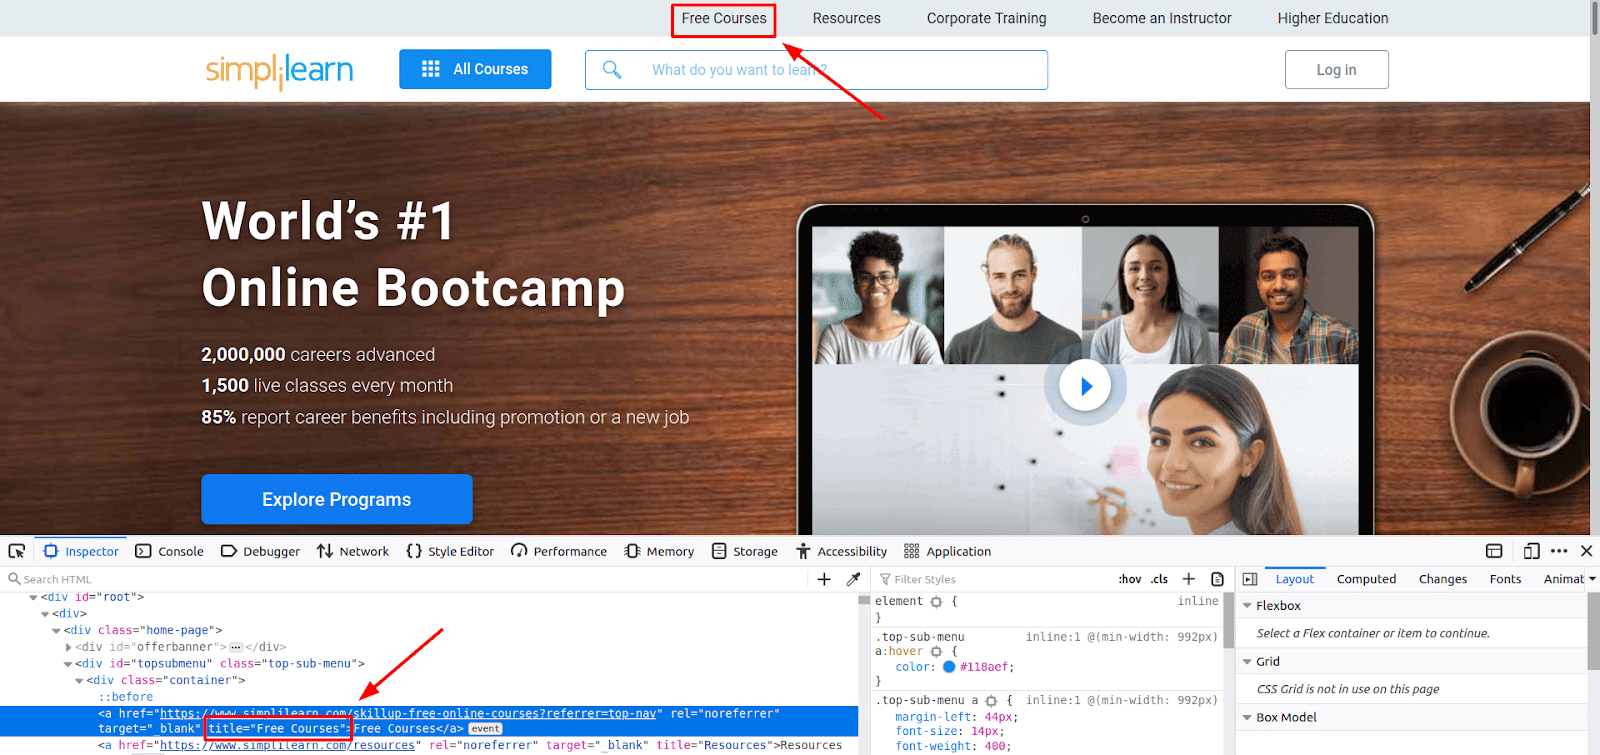
Task: Click the eyedropper color picker icon
Action: [x=853, y=579]
